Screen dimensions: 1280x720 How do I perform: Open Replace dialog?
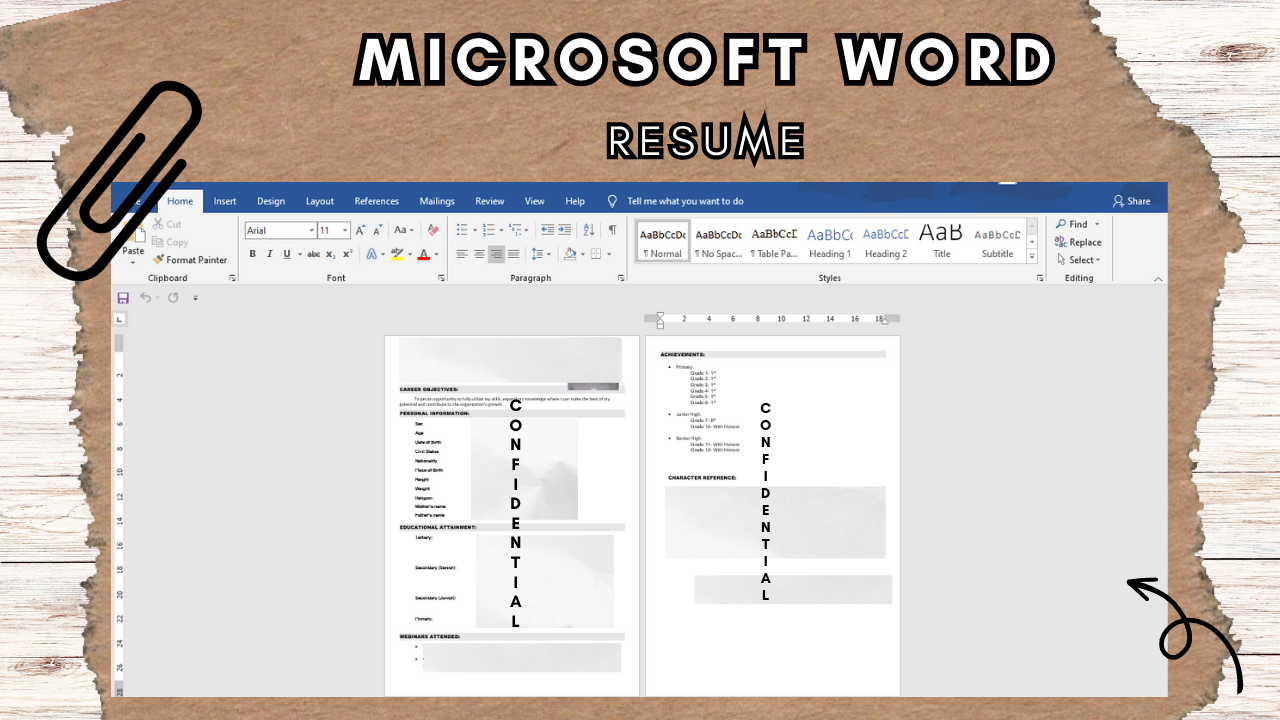(x=1078, y=242)
